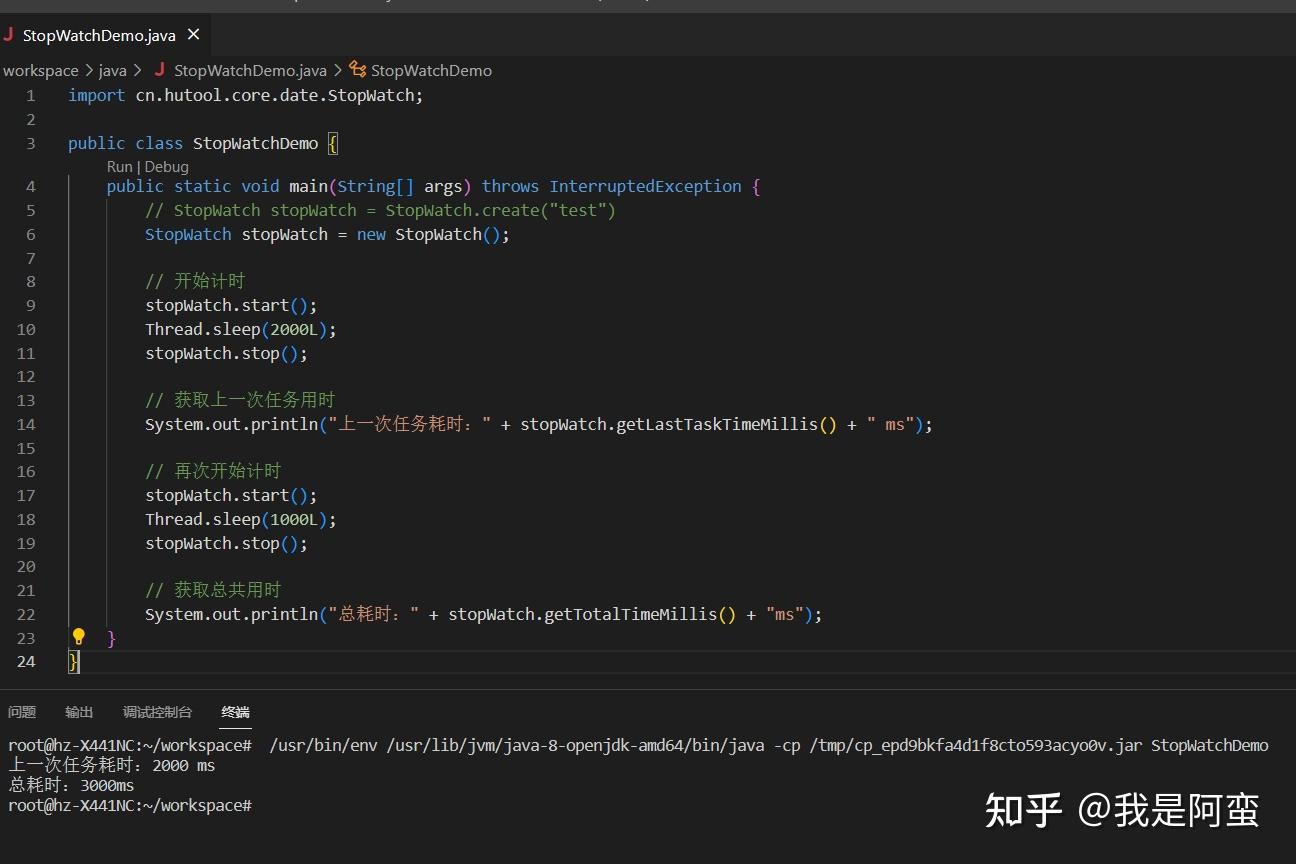Select the StopWatchDemo.java editor tab
1296x864 pixels.
pyautogui.click(x=100, y=33)
